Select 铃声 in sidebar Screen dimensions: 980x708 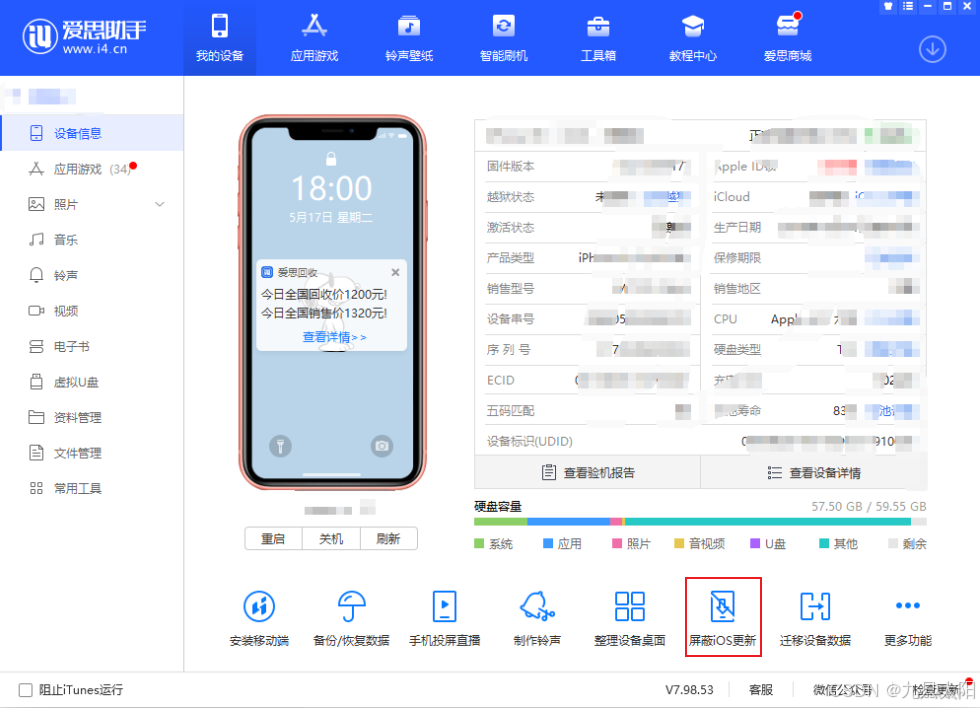(x=92, y=276)
